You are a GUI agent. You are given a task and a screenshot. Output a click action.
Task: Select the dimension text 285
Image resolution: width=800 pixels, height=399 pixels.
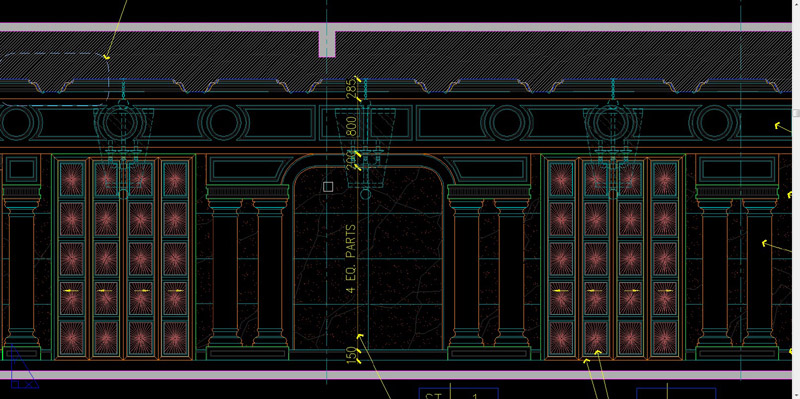(351, 88)
